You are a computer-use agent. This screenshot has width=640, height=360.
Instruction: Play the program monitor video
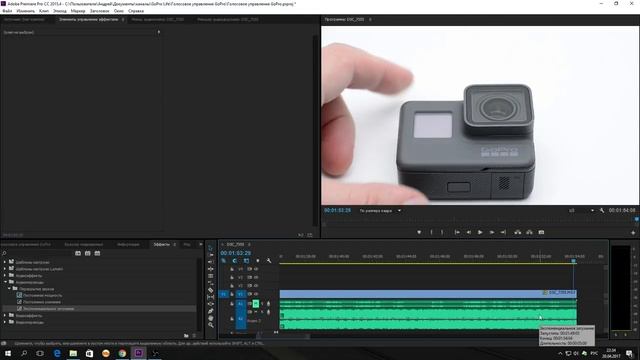pos(480,232)
